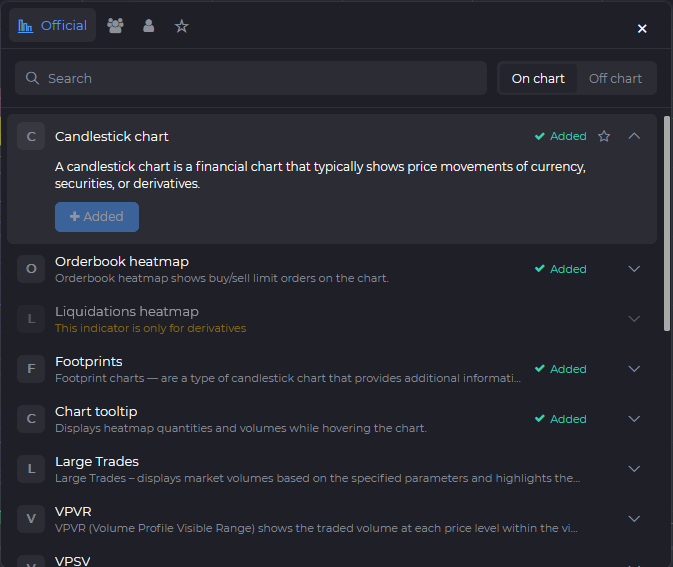Click the C letter badge of Chart tooltip
Viewport: 673px width, 567px height.
31,418
